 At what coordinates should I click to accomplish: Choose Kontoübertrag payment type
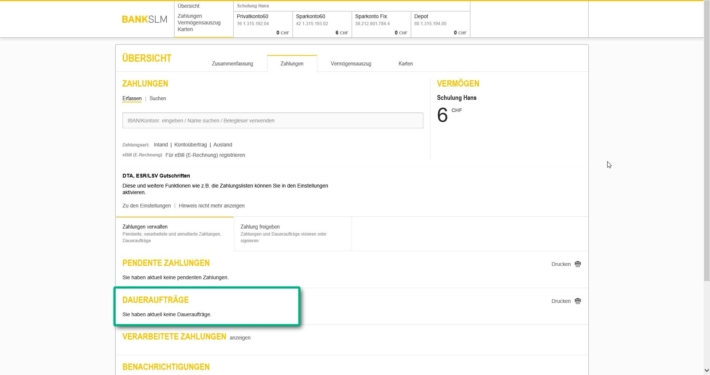190,145
